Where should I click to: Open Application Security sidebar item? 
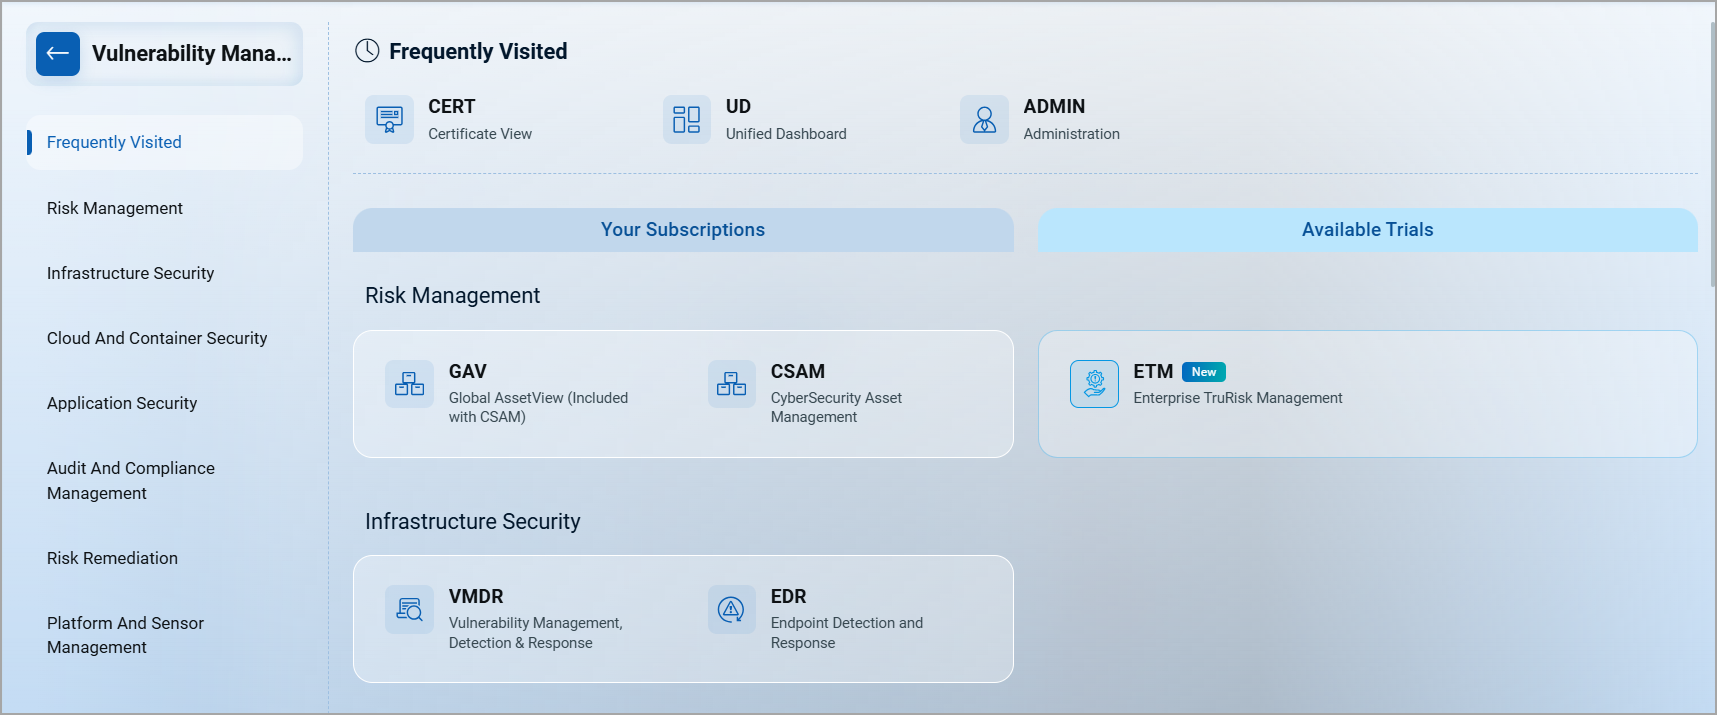122,403
